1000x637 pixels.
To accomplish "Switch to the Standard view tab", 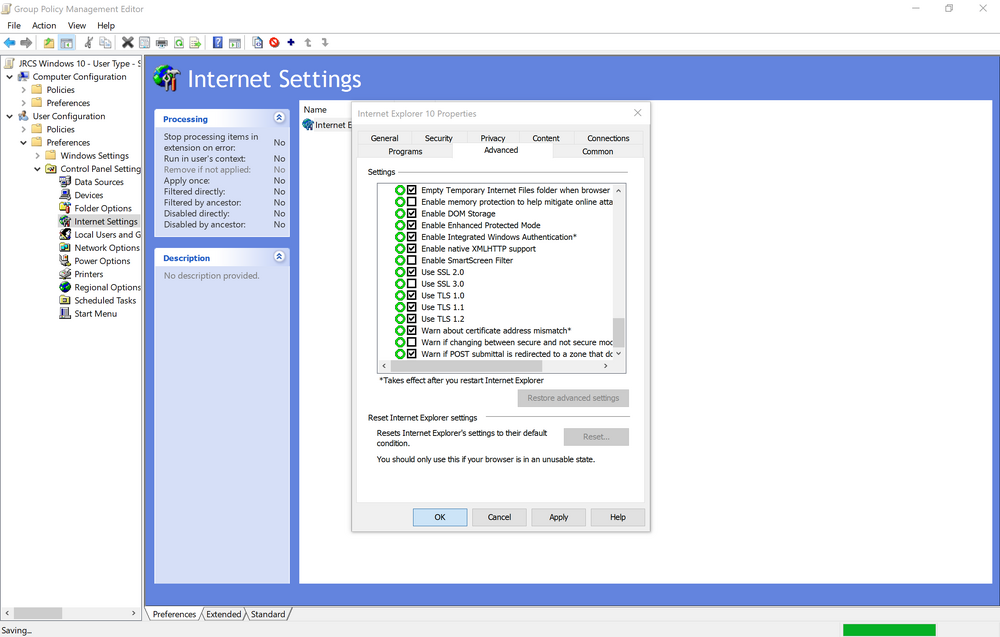I will click(x=268, y=614).
